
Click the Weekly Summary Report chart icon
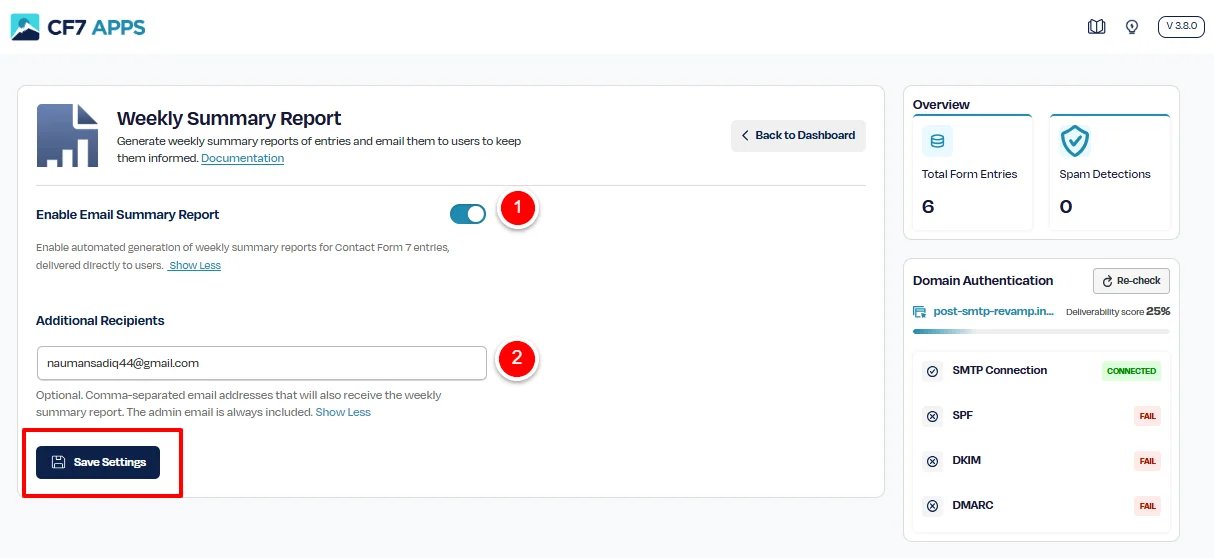coord(67,135)
